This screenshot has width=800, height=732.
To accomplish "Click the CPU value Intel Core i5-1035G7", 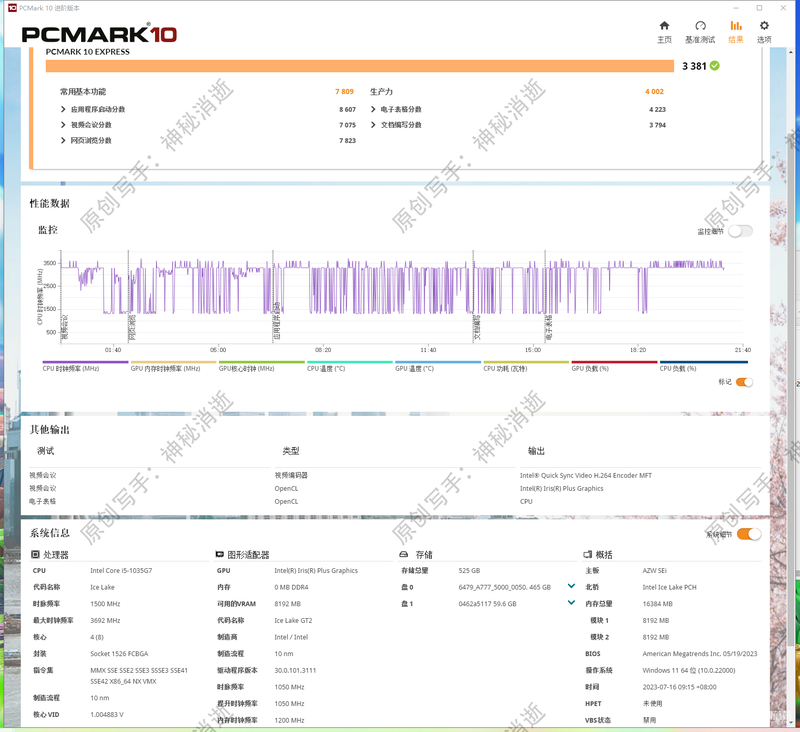I will pyautogui.click(x=121, y=571).
